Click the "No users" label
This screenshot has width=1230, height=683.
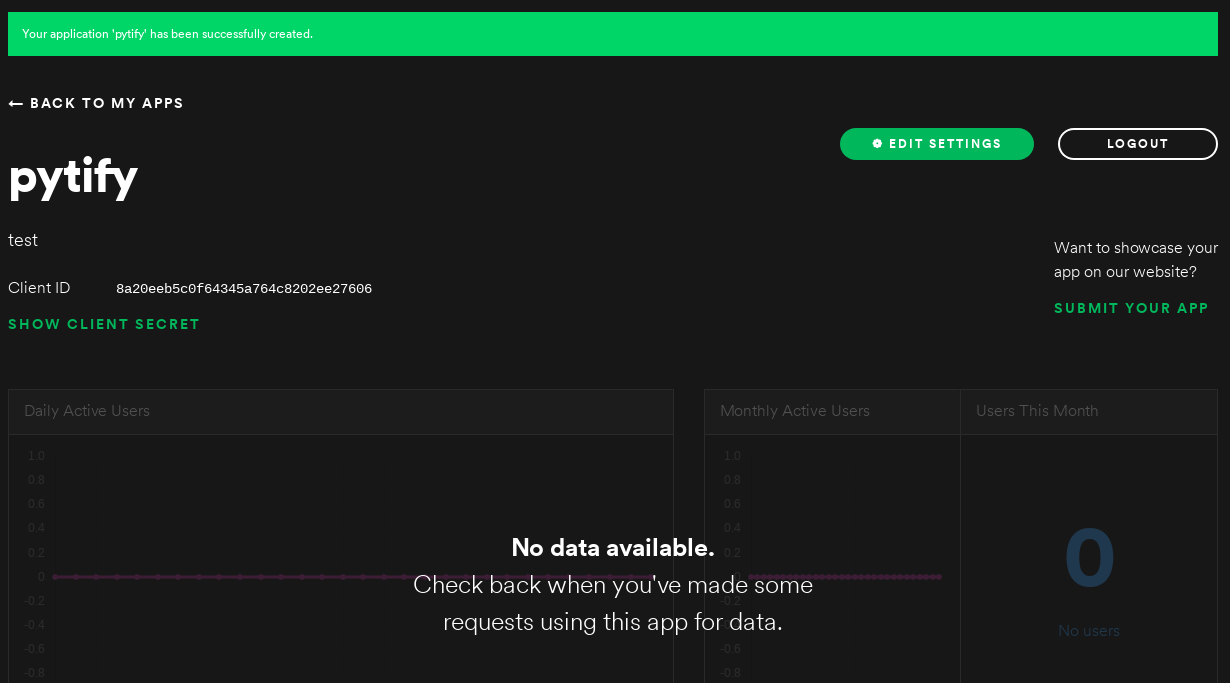coord(1089,631)
